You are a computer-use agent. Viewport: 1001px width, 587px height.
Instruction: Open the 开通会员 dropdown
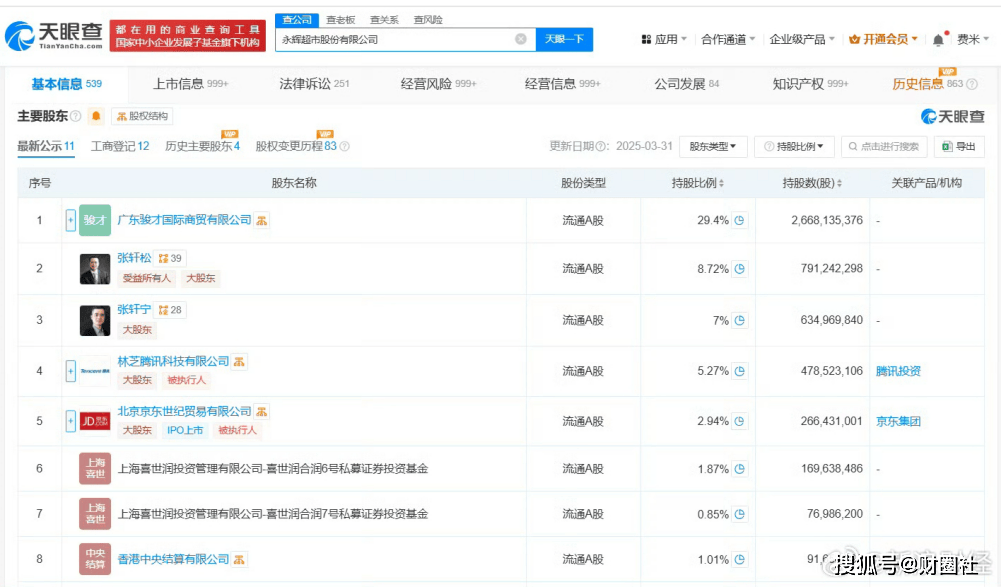tap(884, 40)
